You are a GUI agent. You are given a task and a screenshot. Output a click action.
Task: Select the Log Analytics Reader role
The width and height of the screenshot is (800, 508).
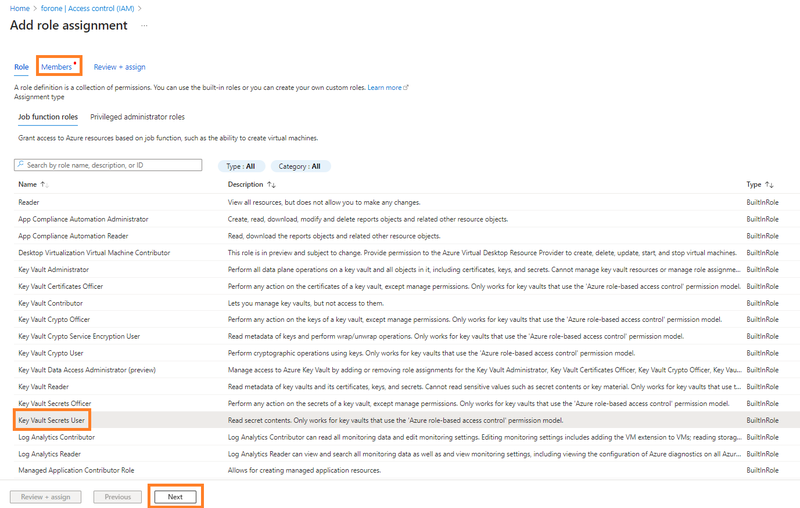pyautogui.click(x=49, y=454)
